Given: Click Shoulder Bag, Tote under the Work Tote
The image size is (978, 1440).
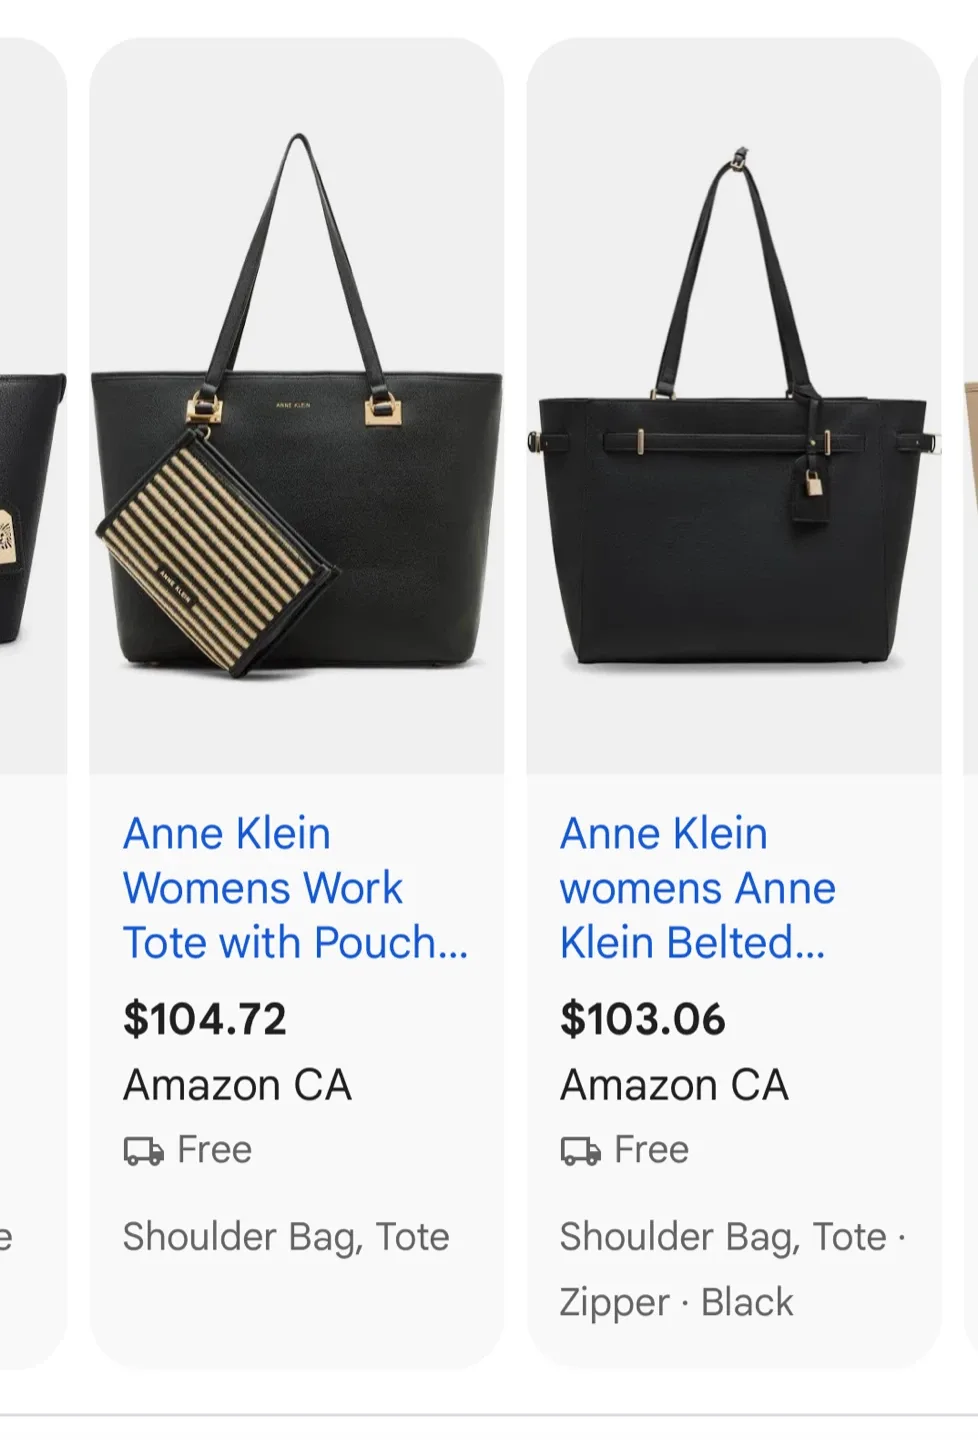Looking at the screenshot, I should 286,1237.
